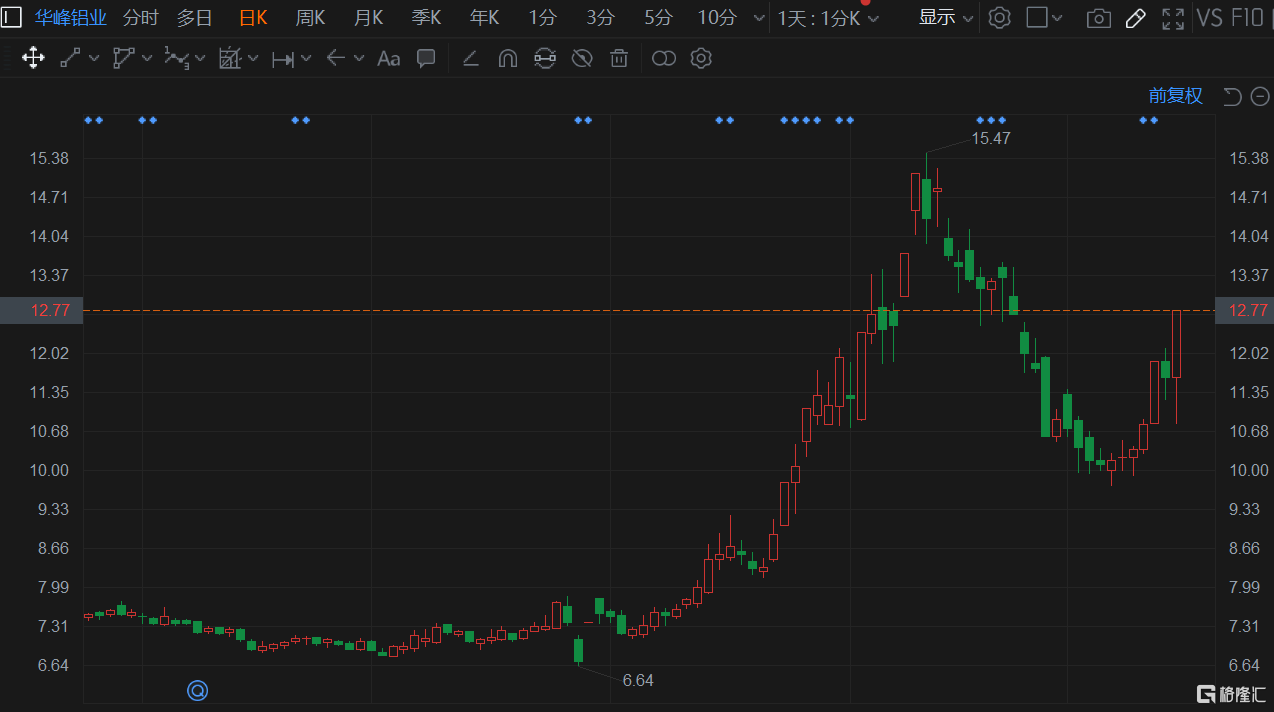Click the 华峰铝业 stock name
The width and height of the screenshot is (1274, 712).
coord(71,17)
